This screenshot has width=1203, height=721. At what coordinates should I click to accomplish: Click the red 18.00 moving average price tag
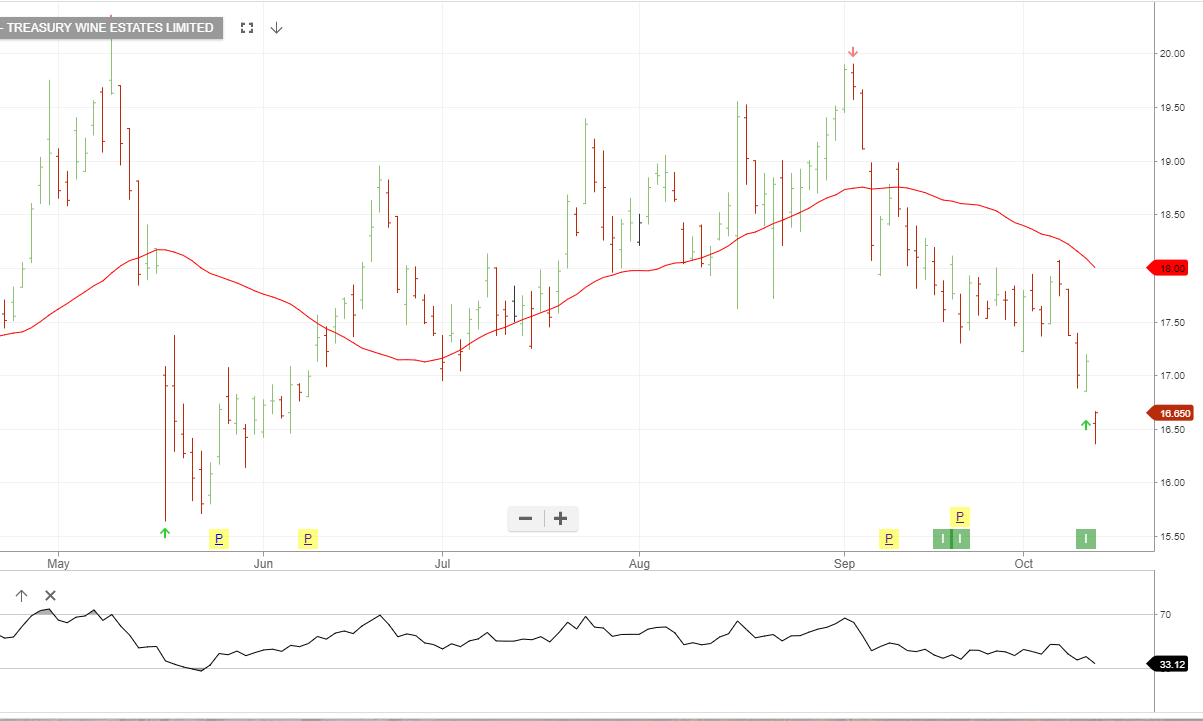tap(1169, 268)
